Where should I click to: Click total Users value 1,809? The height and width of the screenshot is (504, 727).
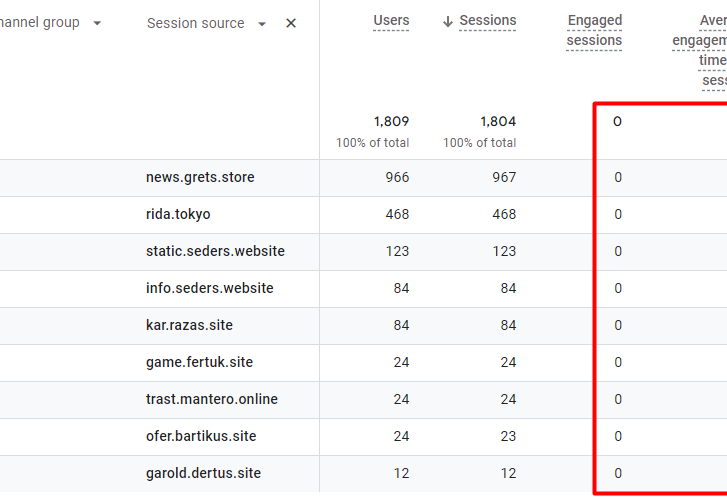point(391,121)
